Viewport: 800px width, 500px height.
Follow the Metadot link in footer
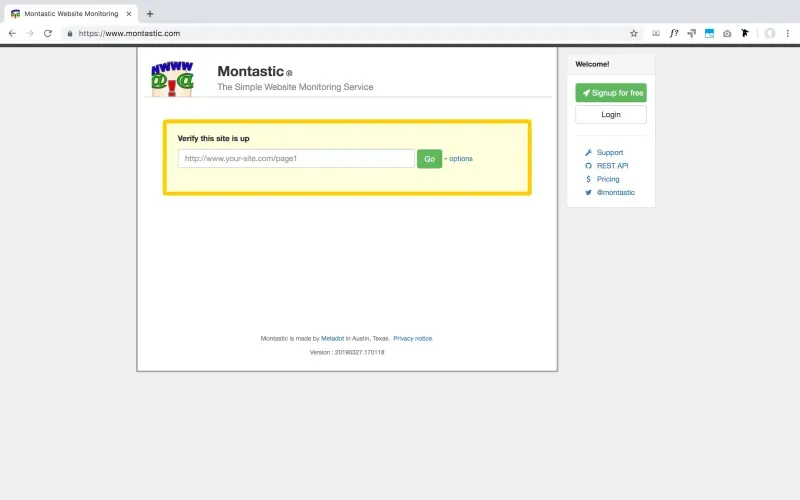click(x=332, y=338)
